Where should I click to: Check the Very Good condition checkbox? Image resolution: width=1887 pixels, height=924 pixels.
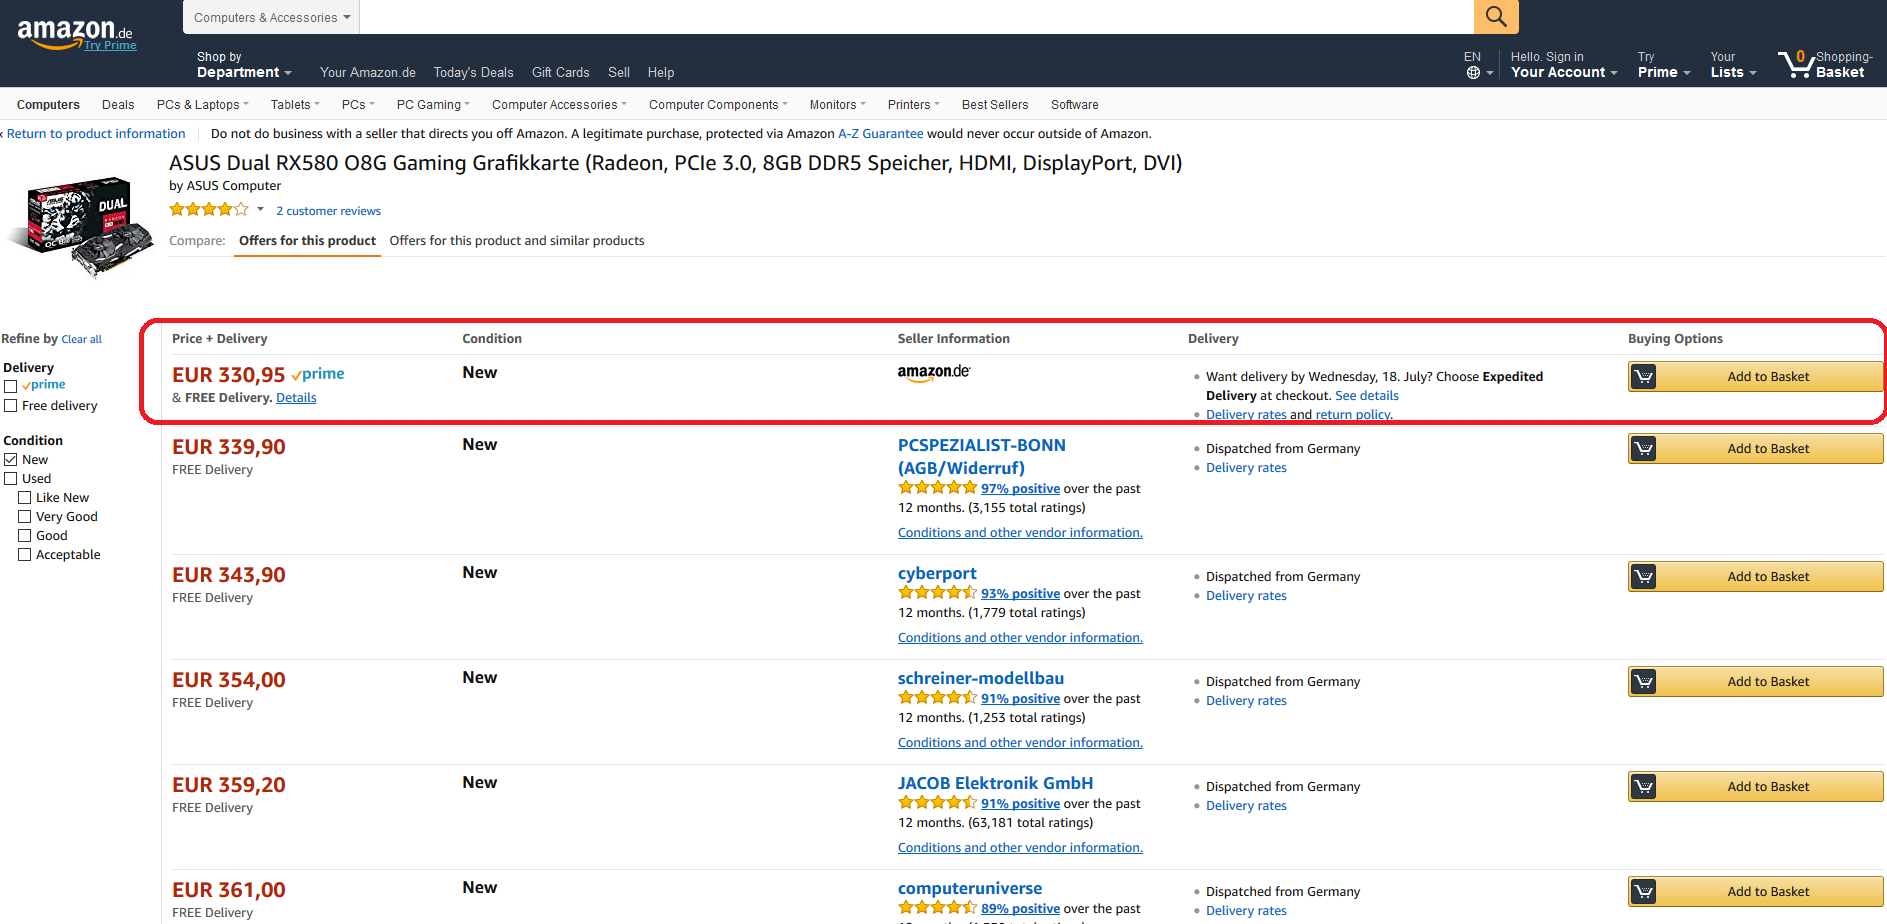(x=24, y=517)
